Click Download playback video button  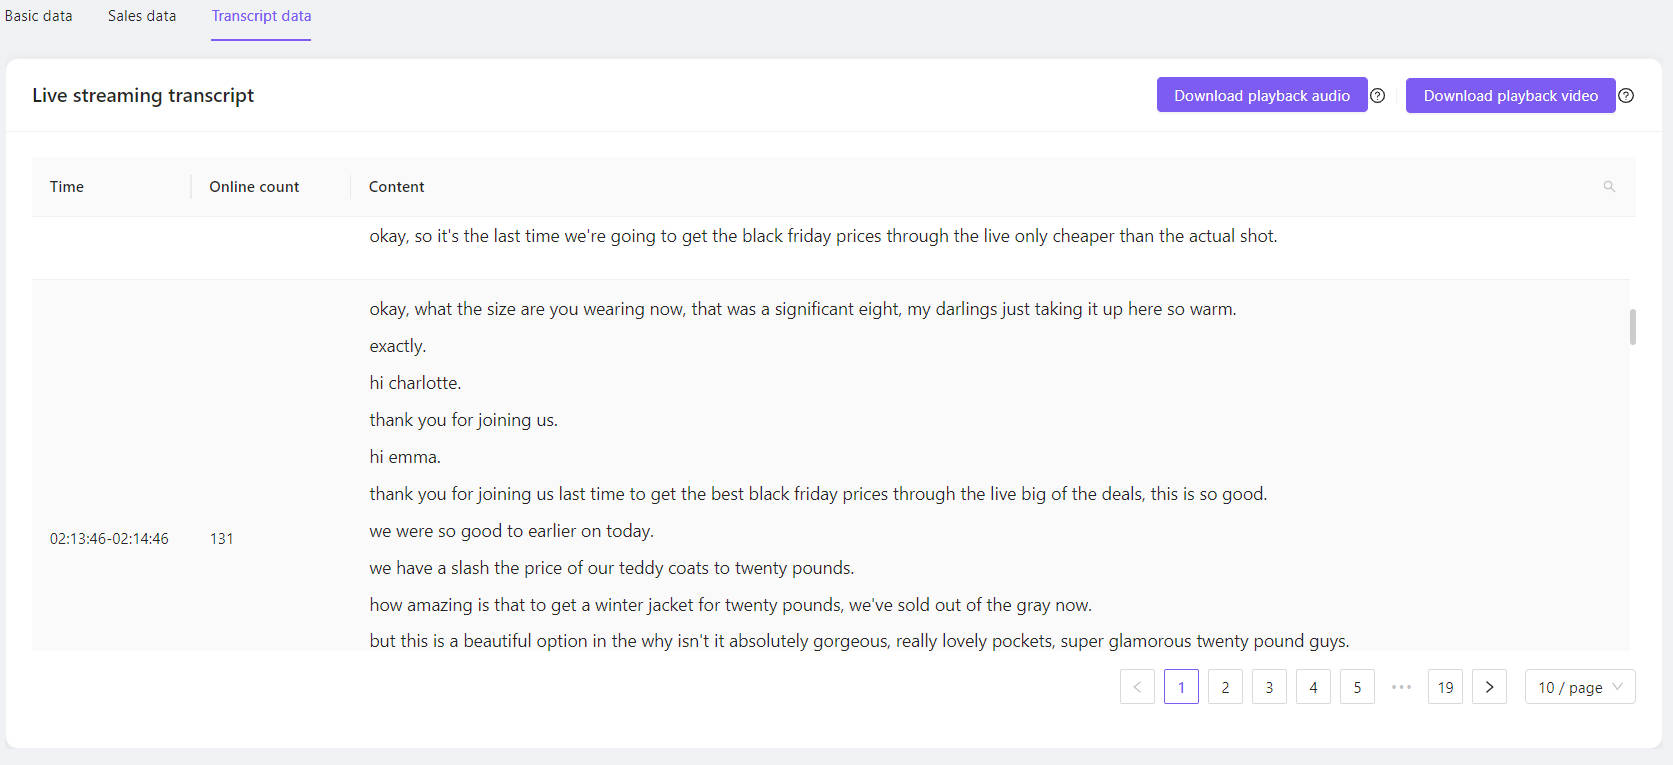pos(1510,96)
